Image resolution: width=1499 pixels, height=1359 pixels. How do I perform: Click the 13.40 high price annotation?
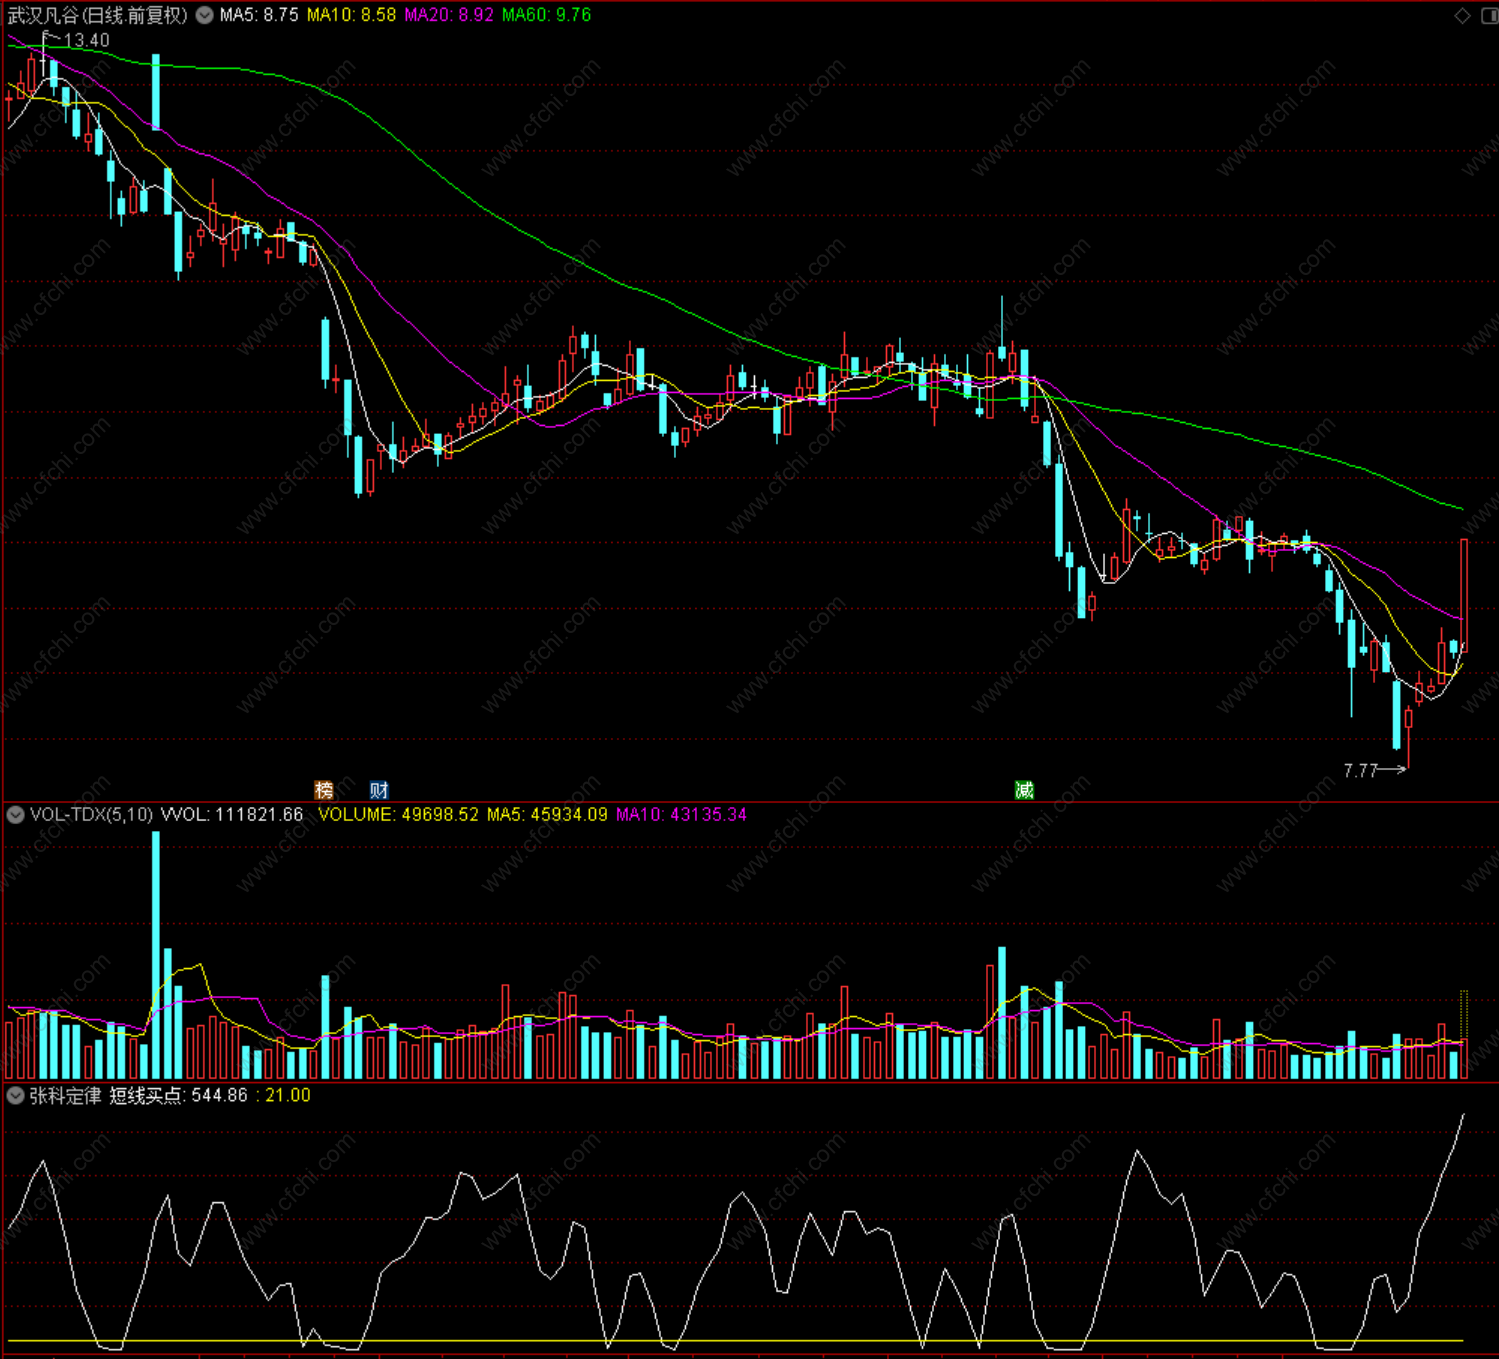(x=87, y=41)
